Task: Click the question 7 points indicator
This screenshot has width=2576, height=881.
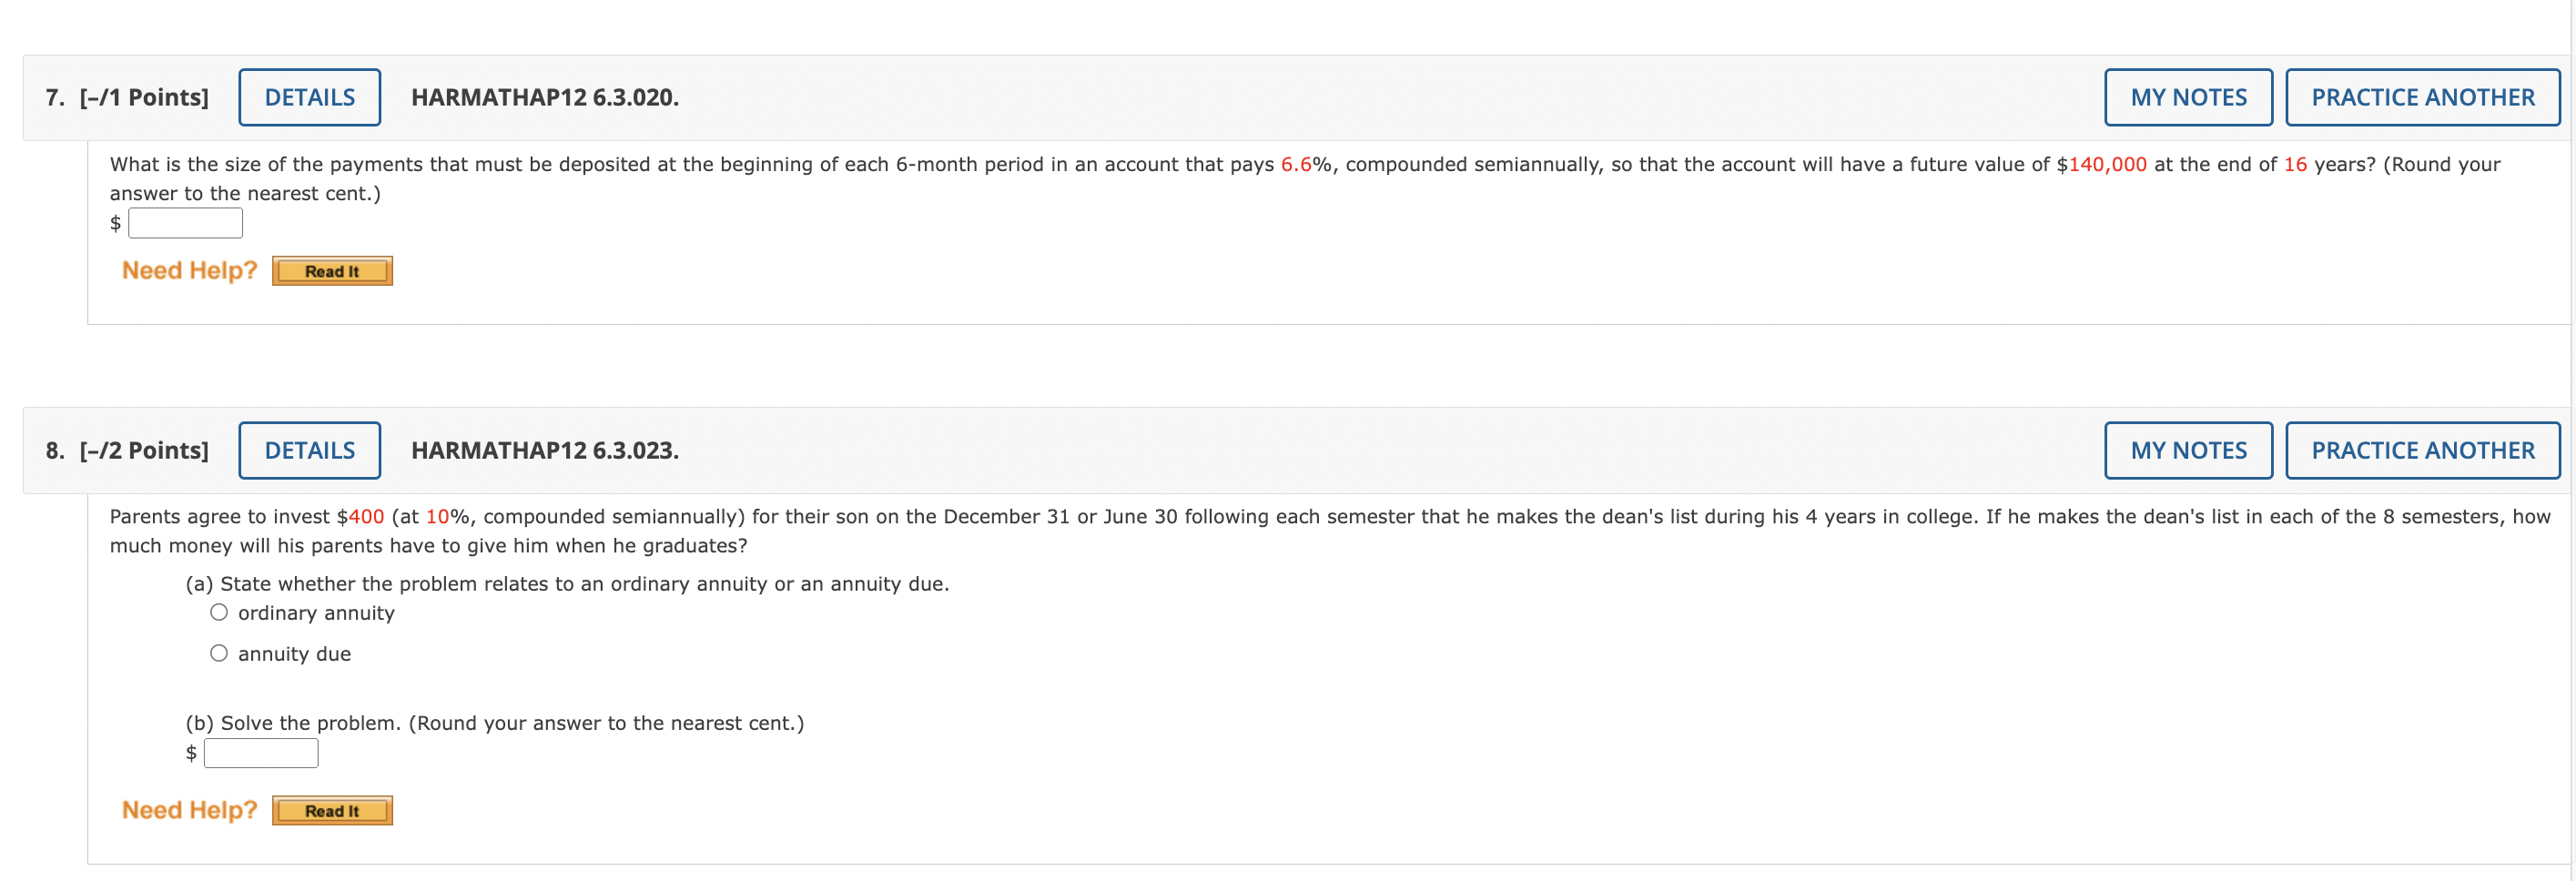Action: [x=143, y=96]
